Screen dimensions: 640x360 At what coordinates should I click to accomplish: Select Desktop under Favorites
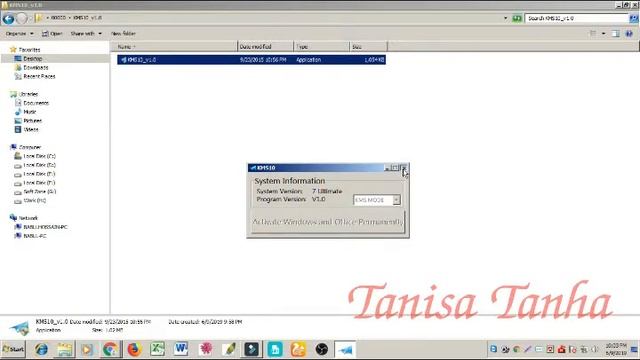(29, 59)
